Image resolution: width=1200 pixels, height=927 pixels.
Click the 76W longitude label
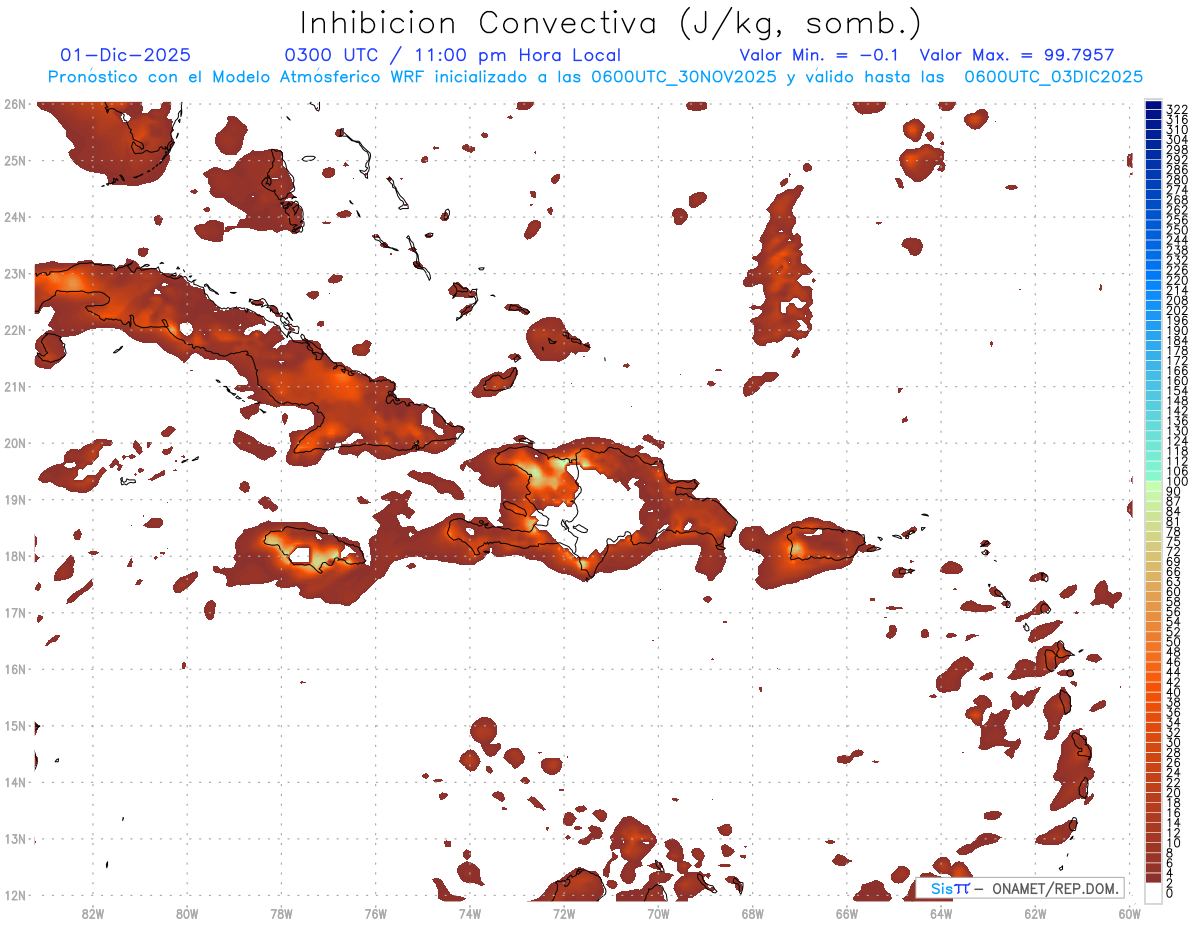[x=376, y=913]
